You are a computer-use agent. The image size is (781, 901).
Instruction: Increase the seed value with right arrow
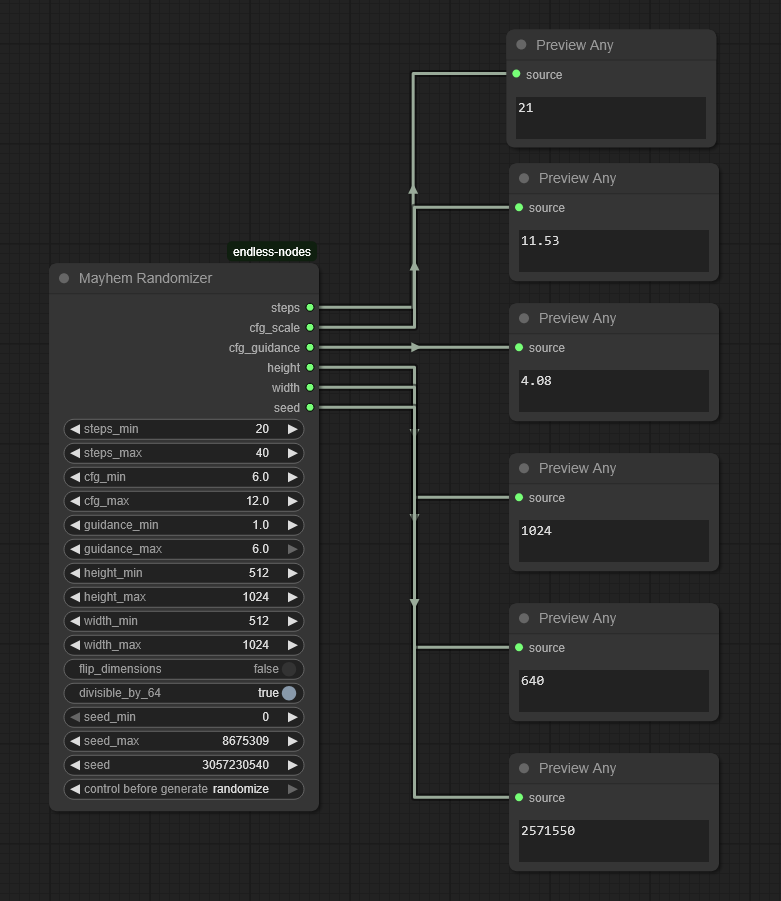(293, 765)
